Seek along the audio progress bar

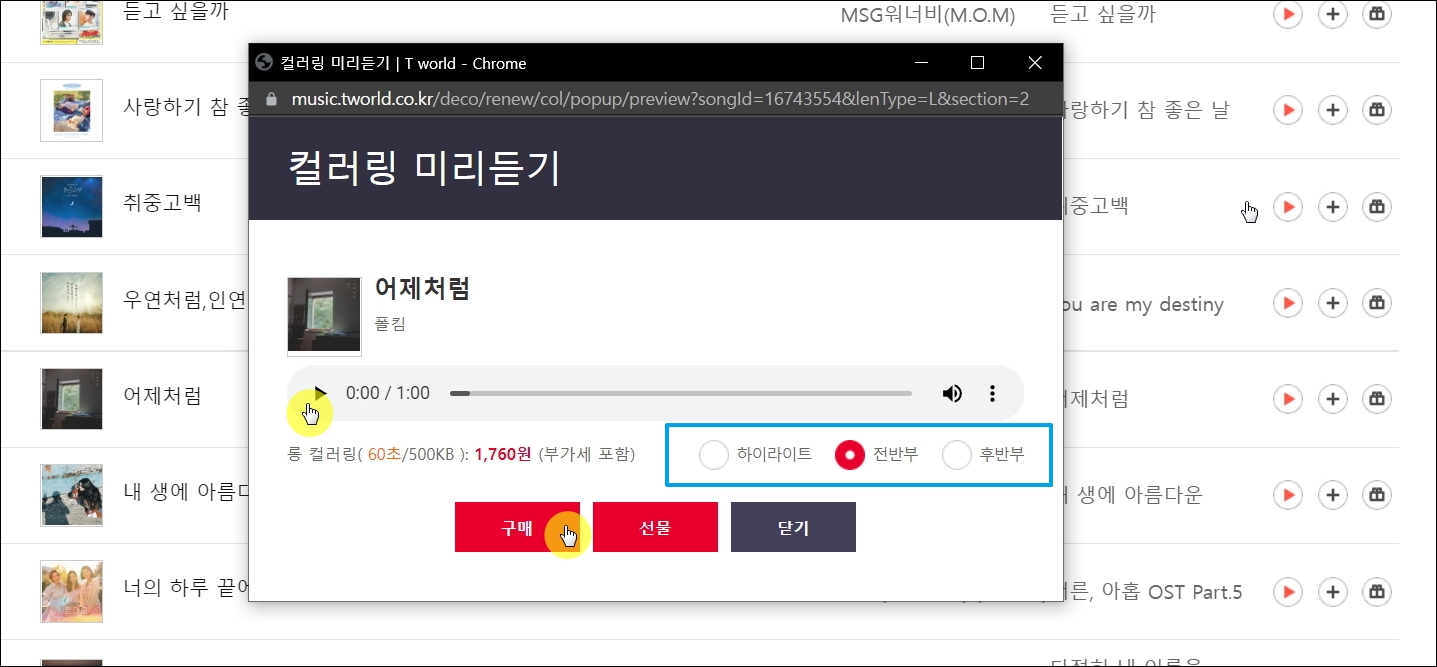(x=681, y=393)
